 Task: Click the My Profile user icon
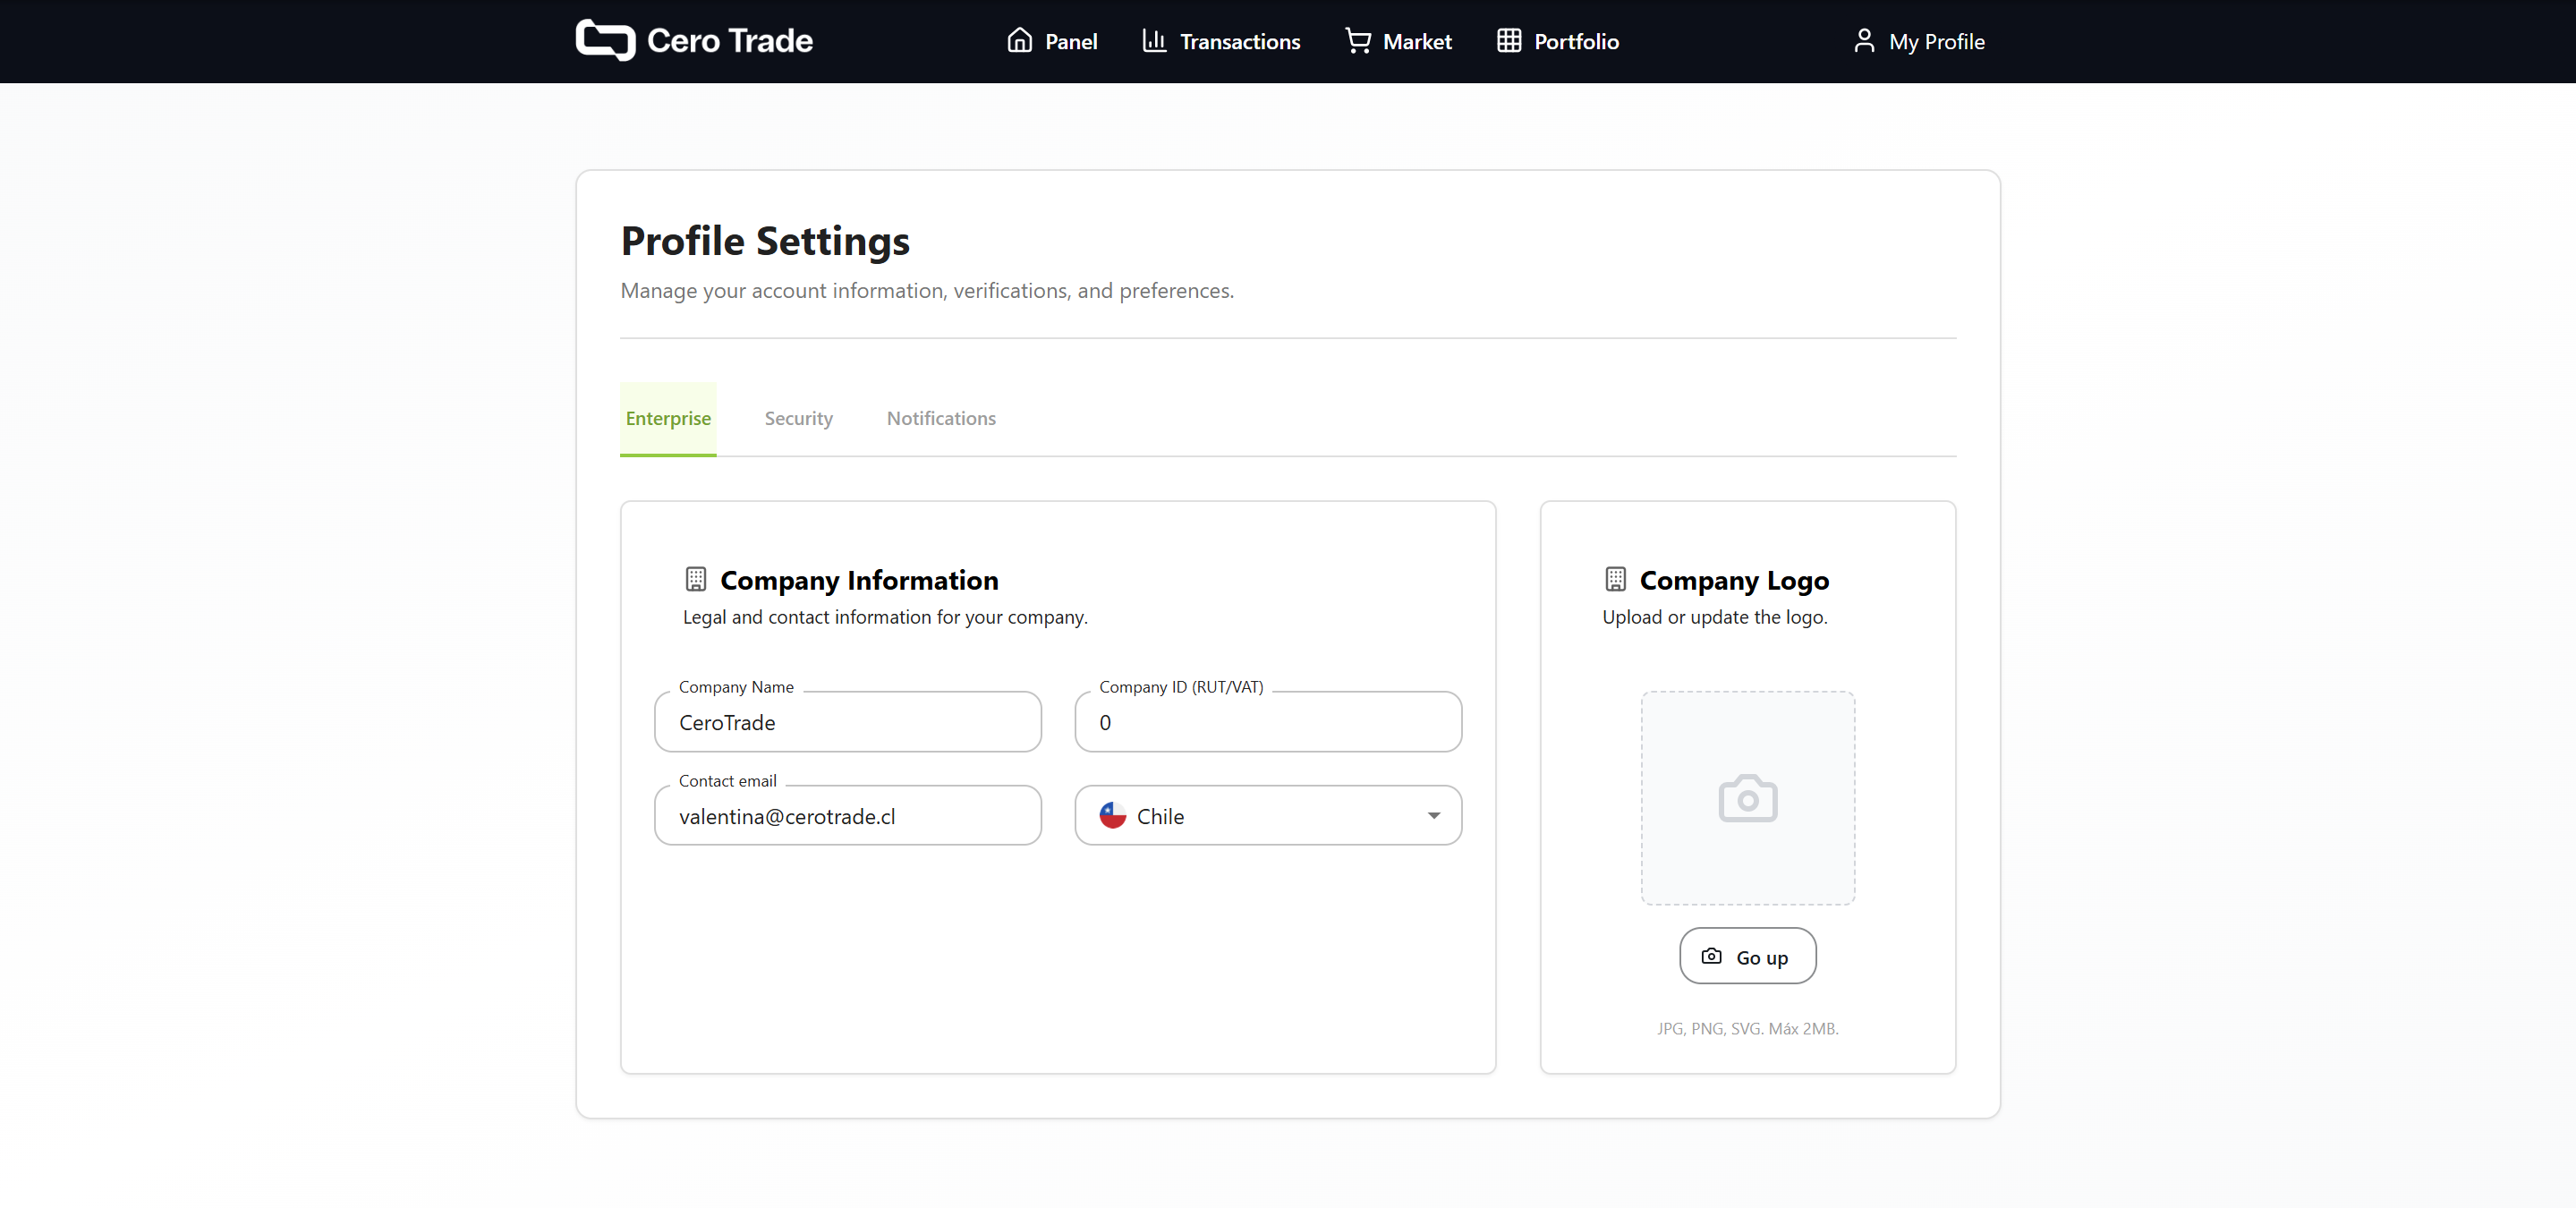coord(1863,40)
